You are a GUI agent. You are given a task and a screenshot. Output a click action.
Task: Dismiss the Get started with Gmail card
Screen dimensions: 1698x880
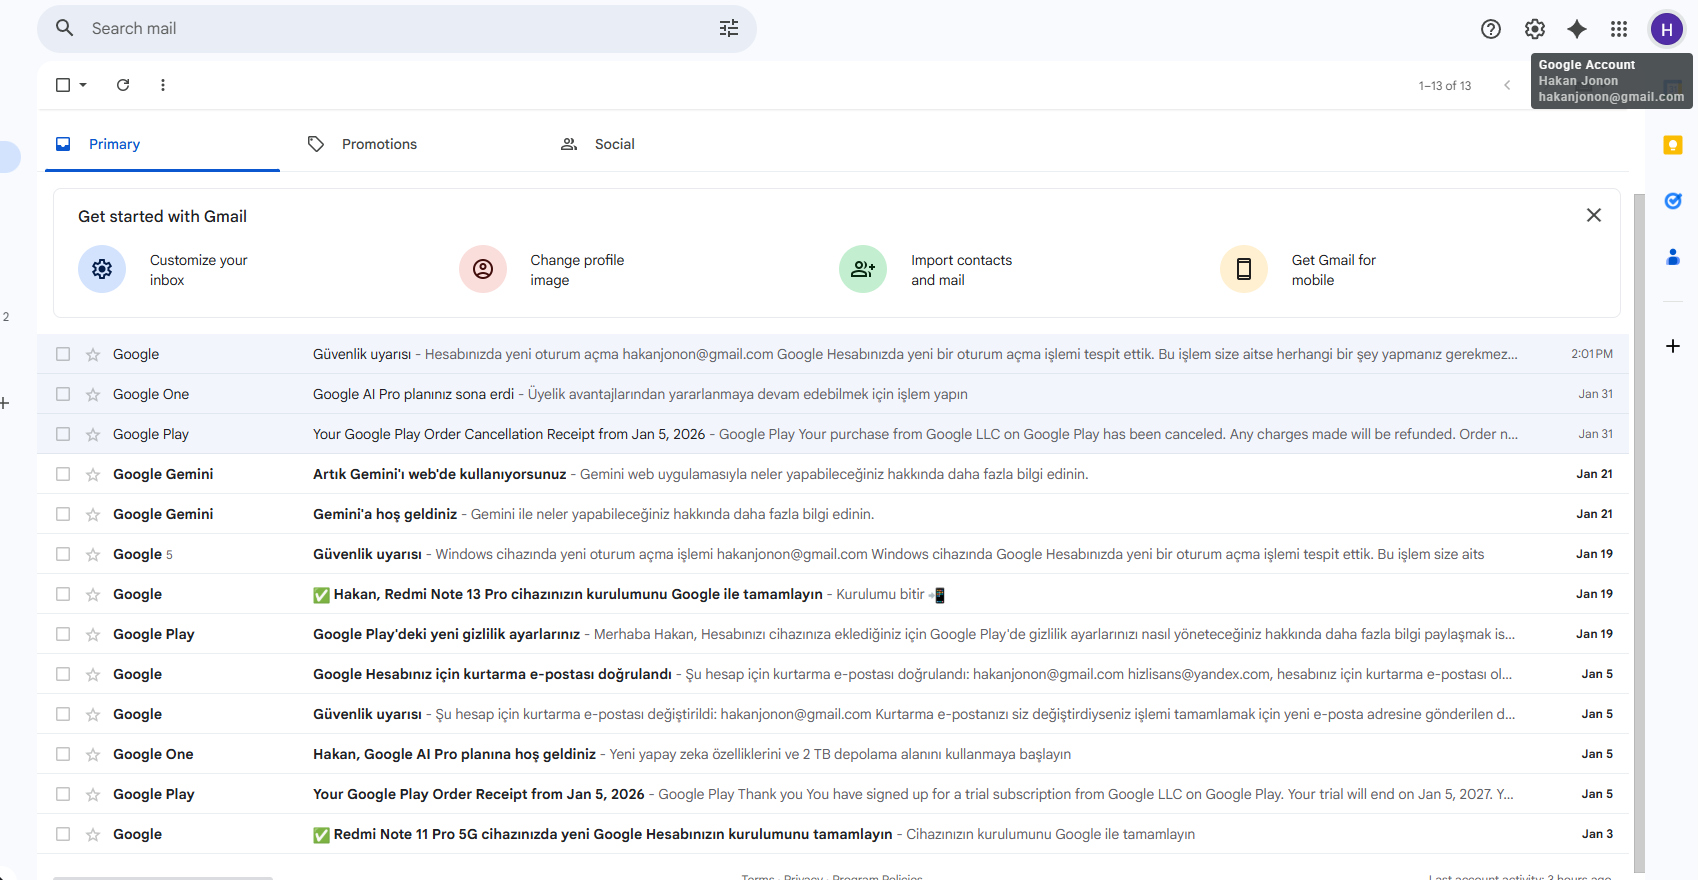click(1594, 215)
